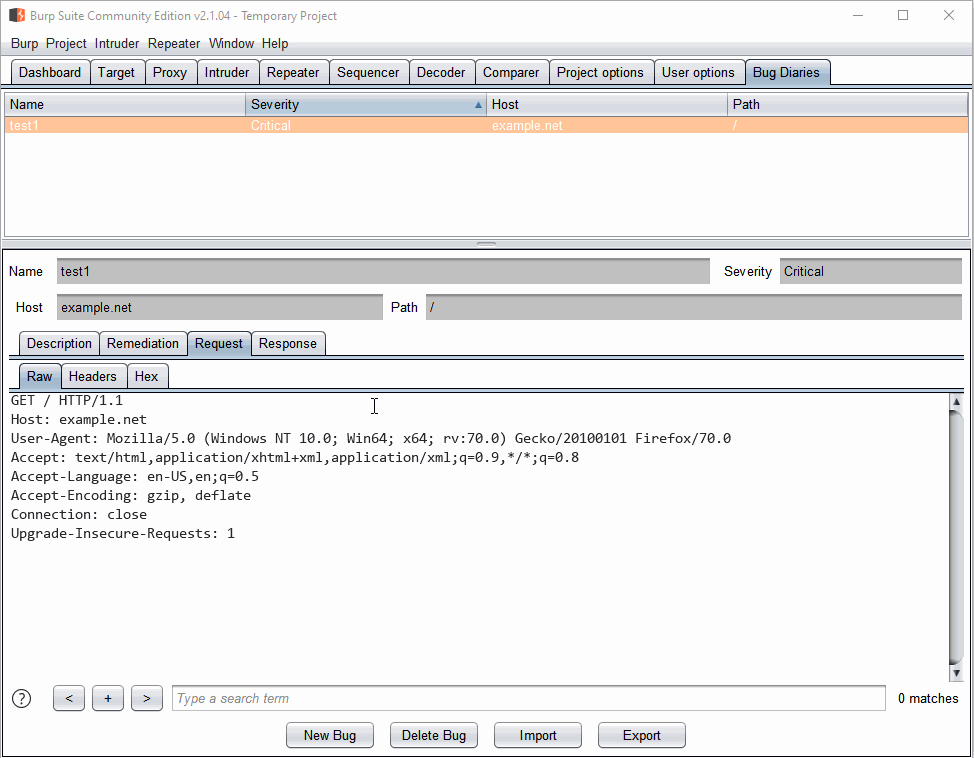Click the Export button

pyautogui.click(x=642, y=736)
